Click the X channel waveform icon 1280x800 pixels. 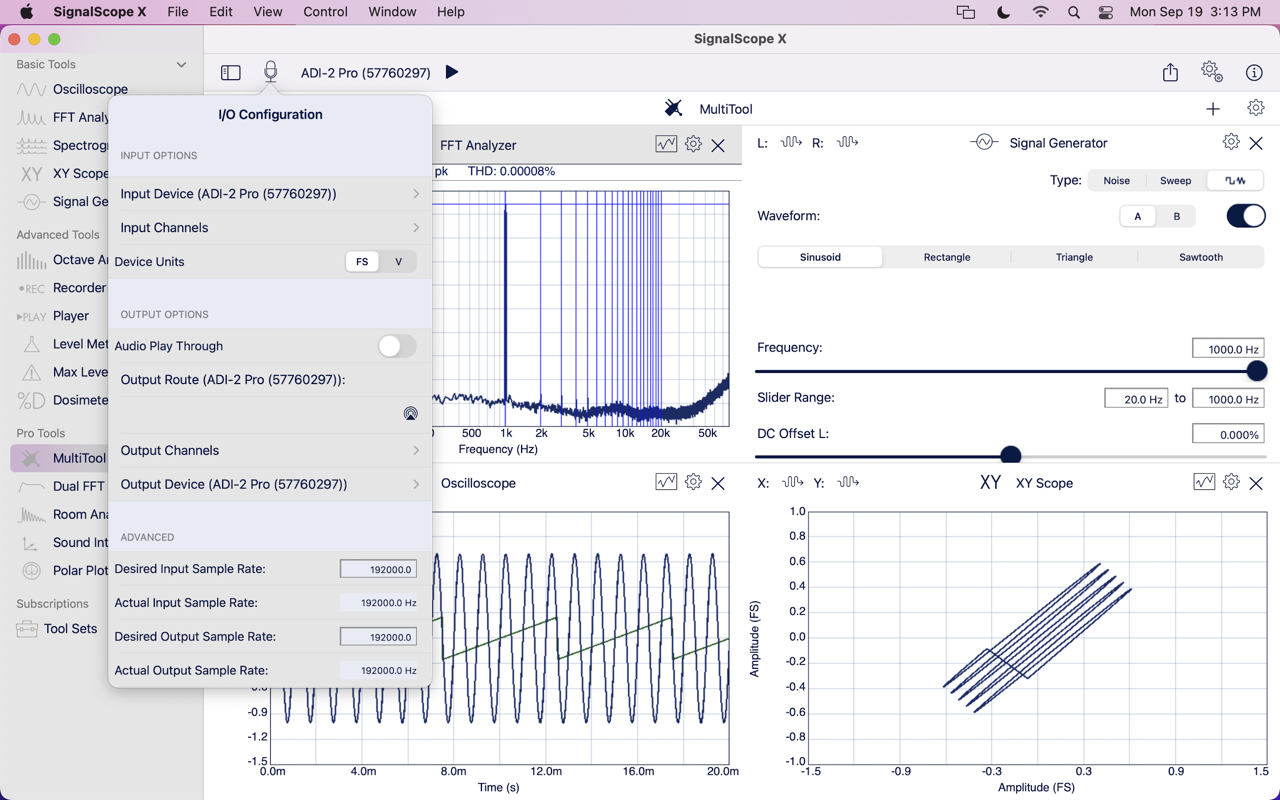792,482
